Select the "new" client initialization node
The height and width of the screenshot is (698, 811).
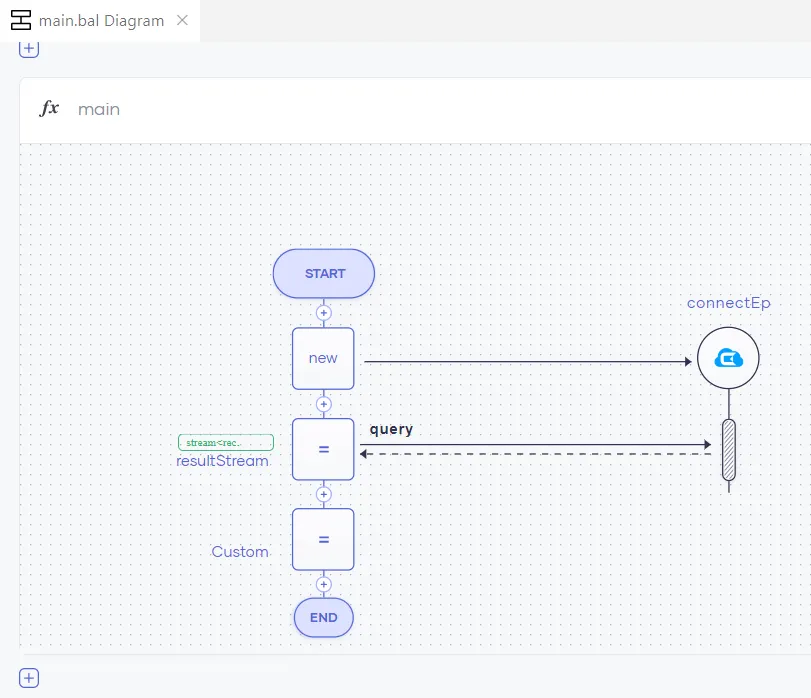point(323,357)
